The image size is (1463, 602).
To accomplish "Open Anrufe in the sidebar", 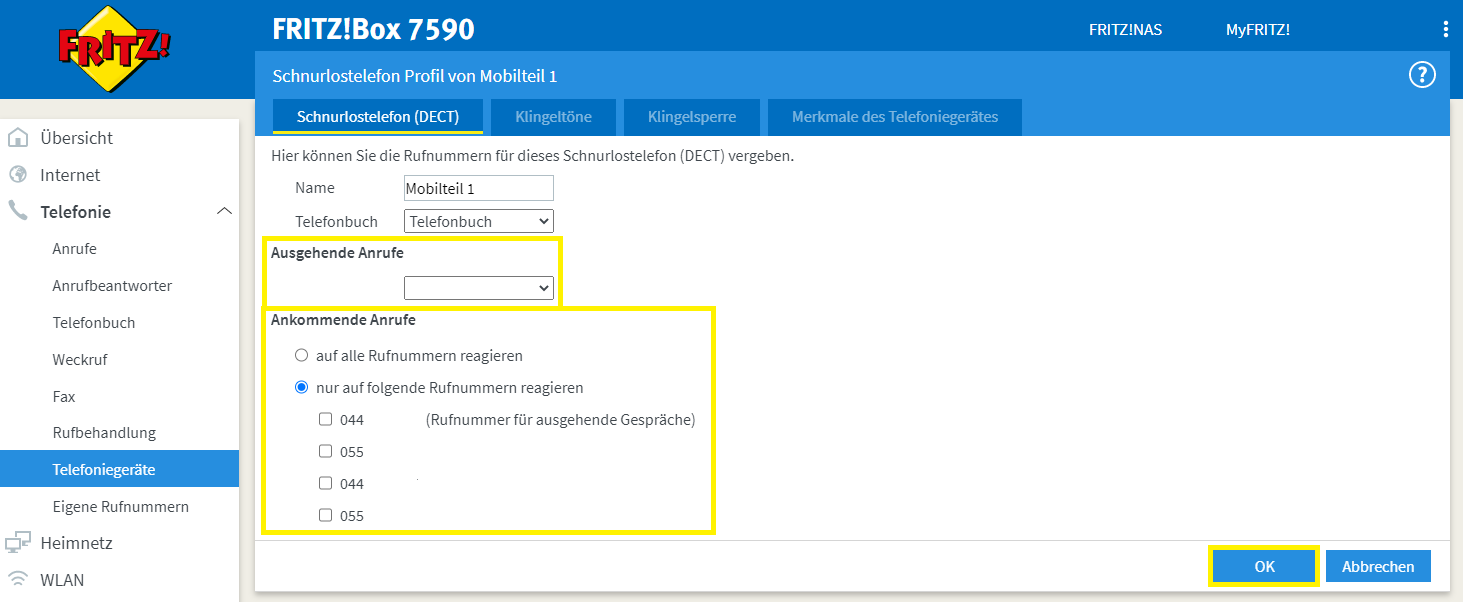I will [x=75, y=249].
